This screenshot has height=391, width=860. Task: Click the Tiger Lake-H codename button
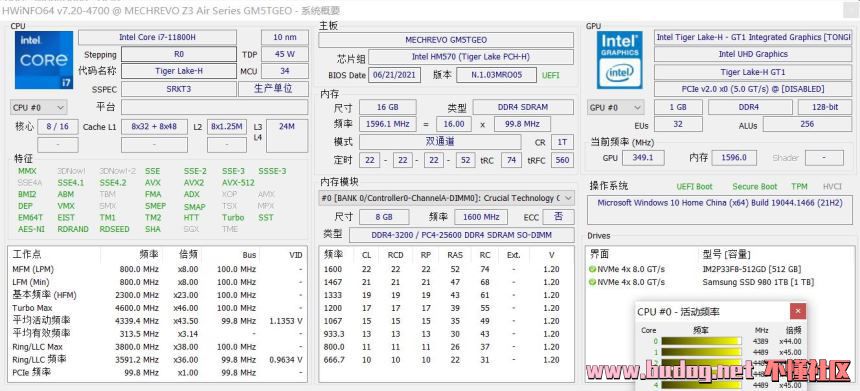179,71
